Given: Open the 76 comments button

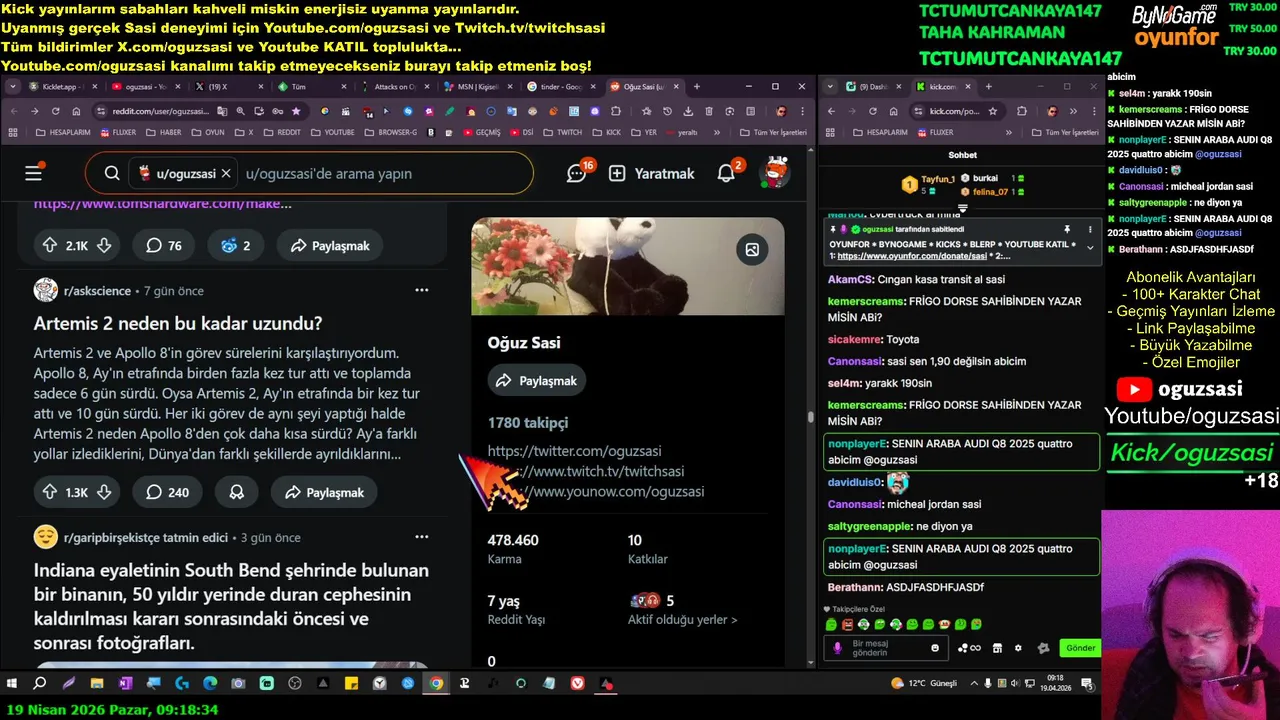Looking at the screenshot, I should point(164,245).
